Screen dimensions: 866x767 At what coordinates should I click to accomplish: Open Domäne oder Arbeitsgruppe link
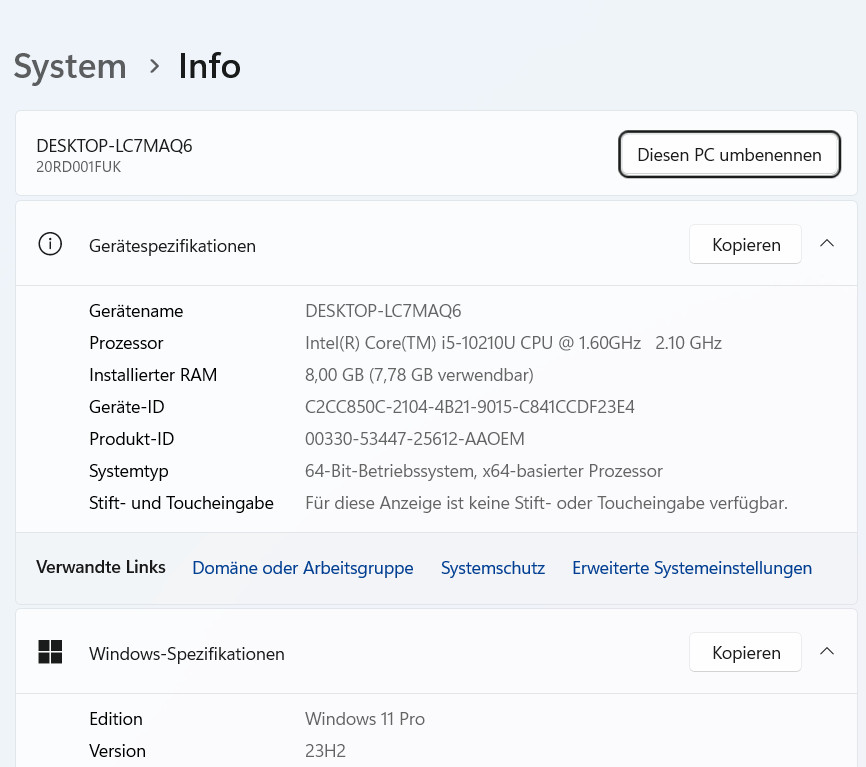[302, 568]
